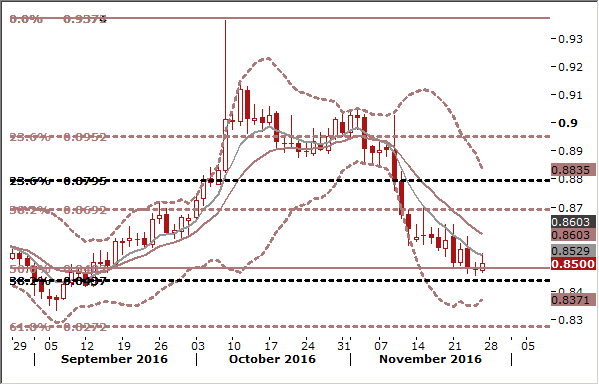
Task: Click the 0.91 price axis label
Action: click(570, 95)
